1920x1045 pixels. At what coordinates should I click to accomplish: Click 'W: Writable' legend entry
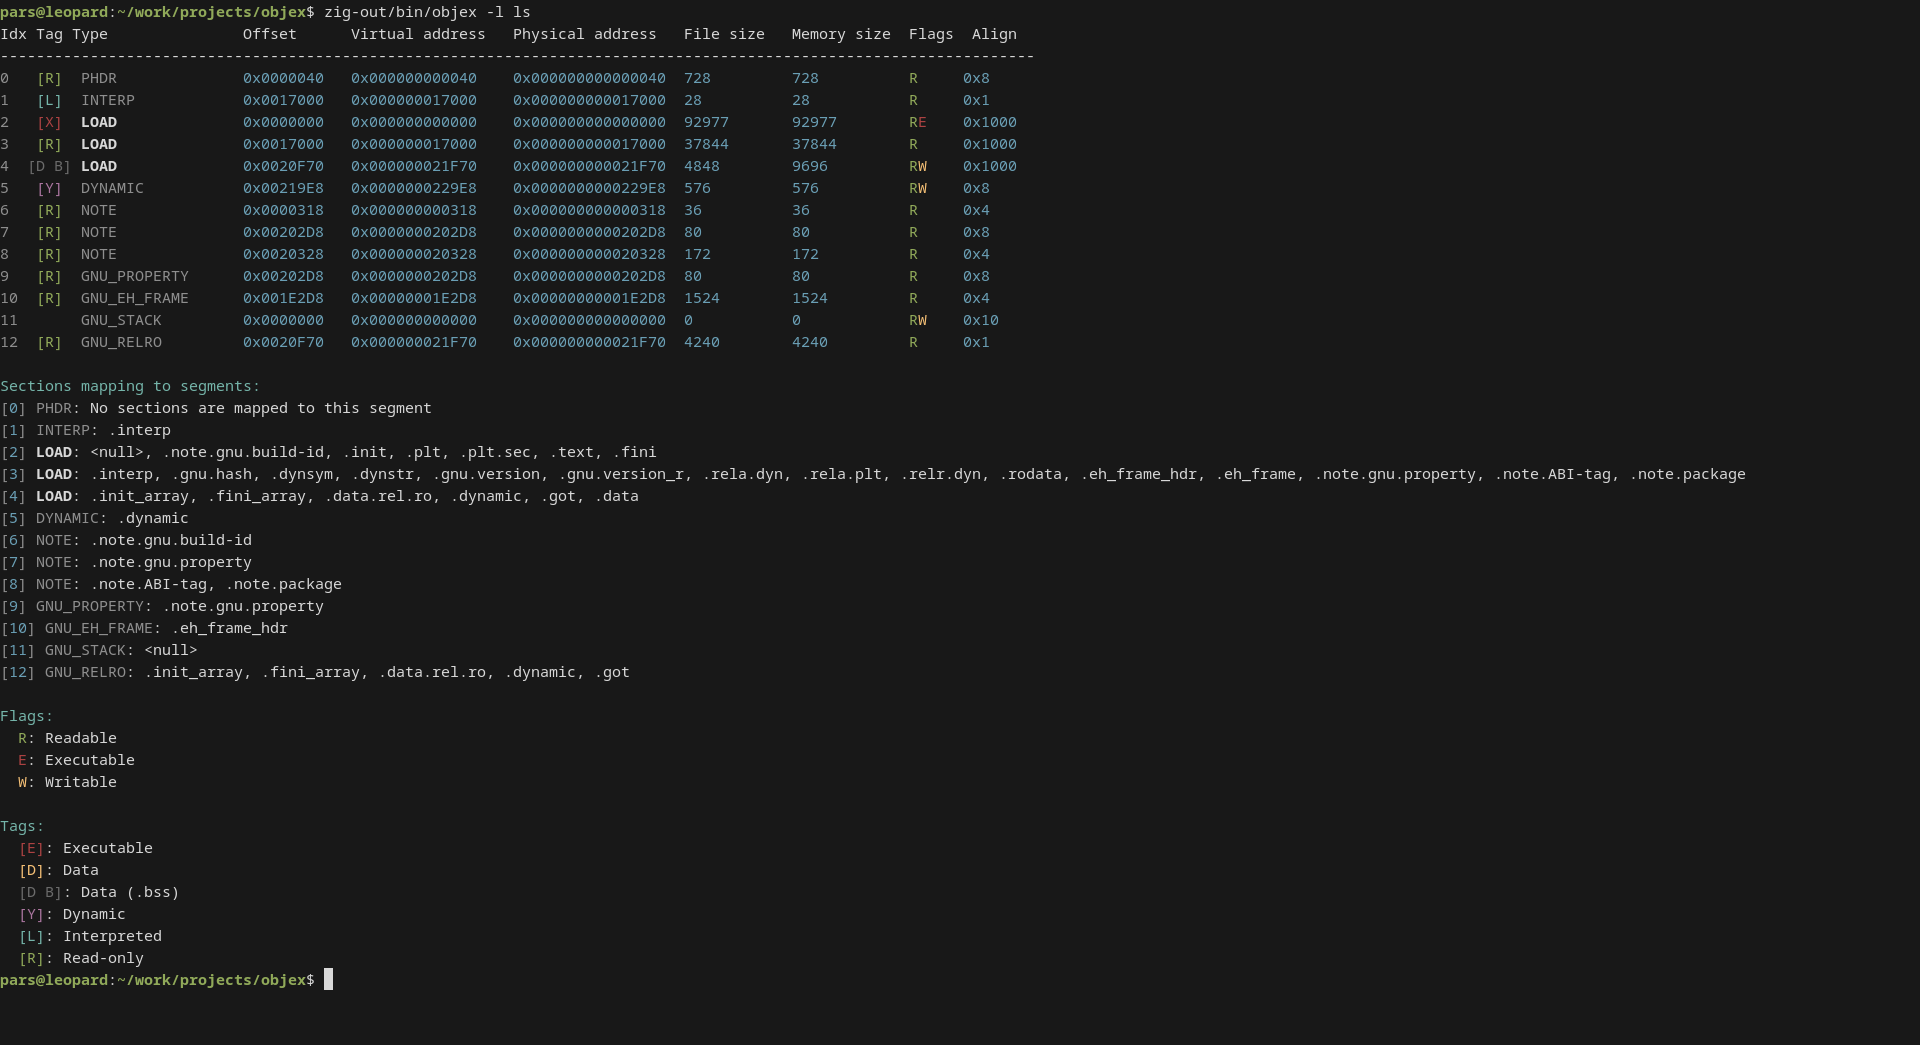click(67, 782)
